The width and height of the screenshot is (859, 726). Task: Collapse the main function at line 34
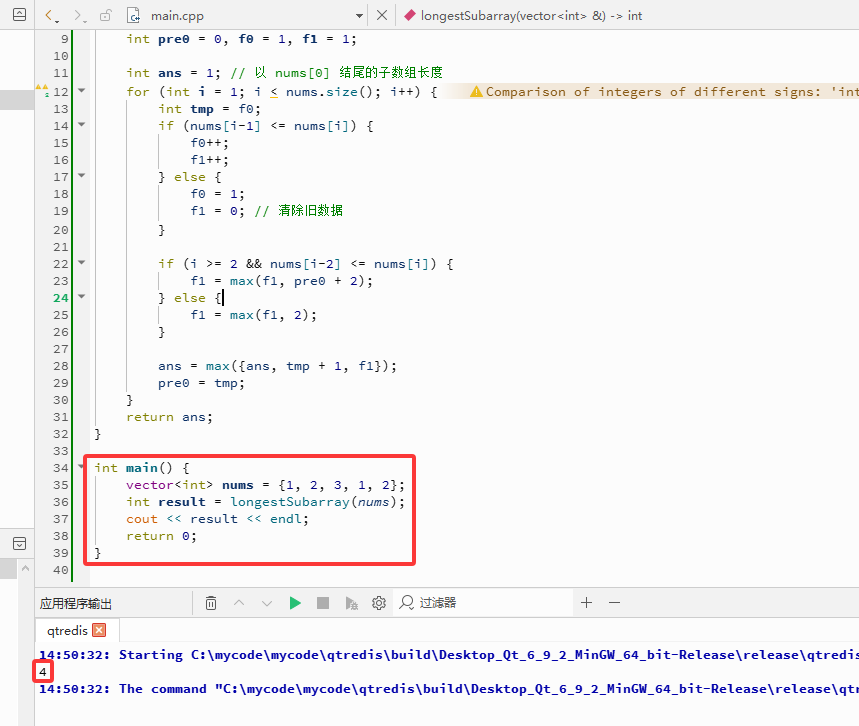point(82,467)
